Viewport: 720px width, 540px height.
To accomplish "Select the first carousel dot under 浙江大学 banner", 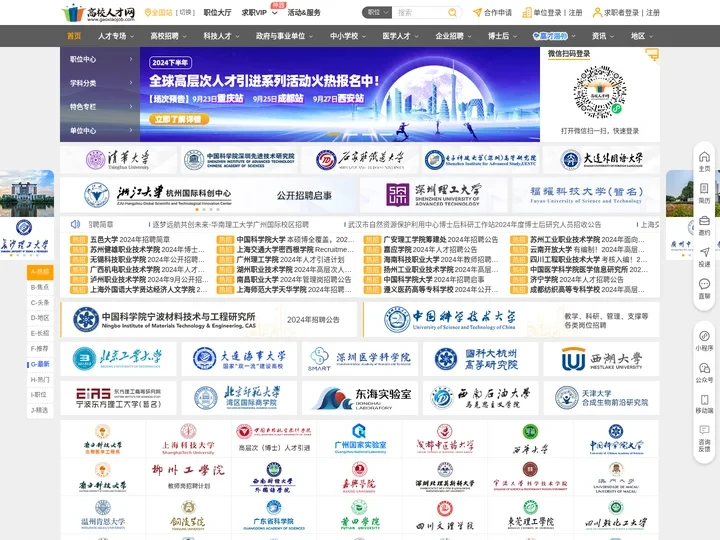I will [x=197, y=209].
